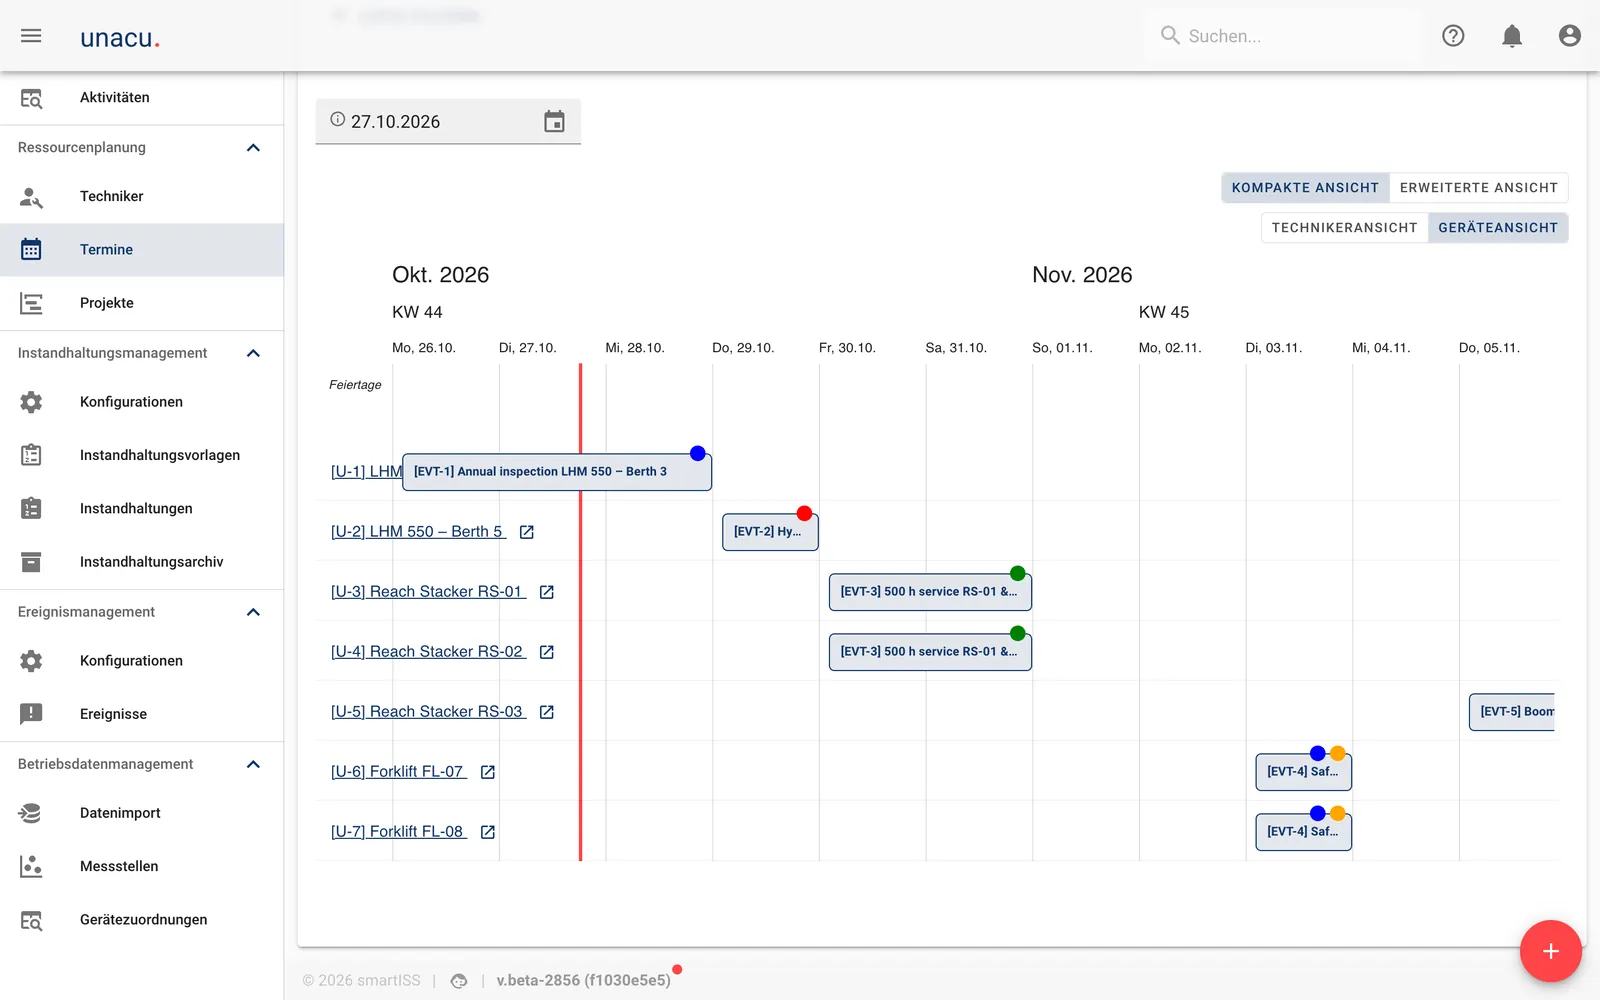
Task: Open the user account icon
Action: coord(1570,36)
